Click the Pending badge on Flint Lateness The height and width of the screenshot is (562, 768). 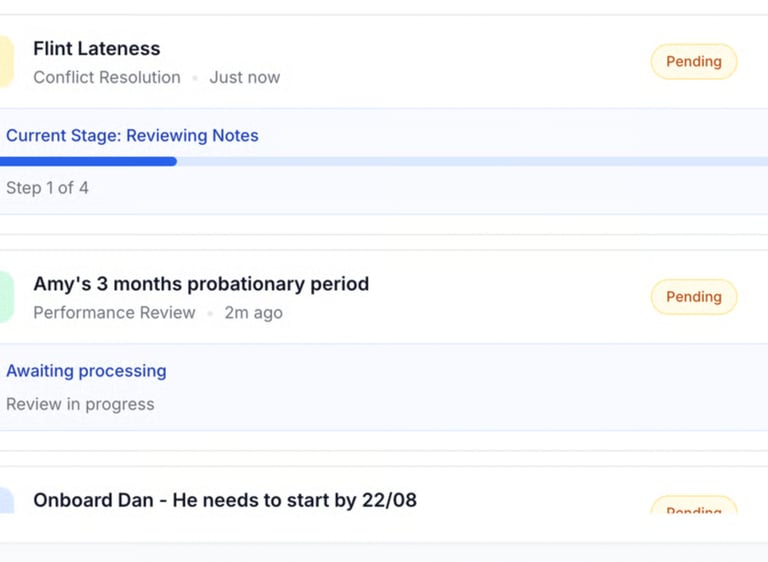point(693,62)
